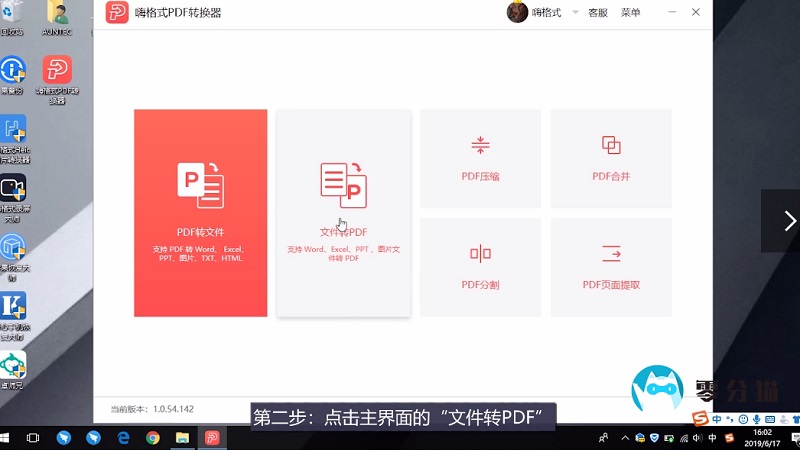Choose the PDF分割 split tool
This screenshot has height=450, width=800.
tap(480, 266)
